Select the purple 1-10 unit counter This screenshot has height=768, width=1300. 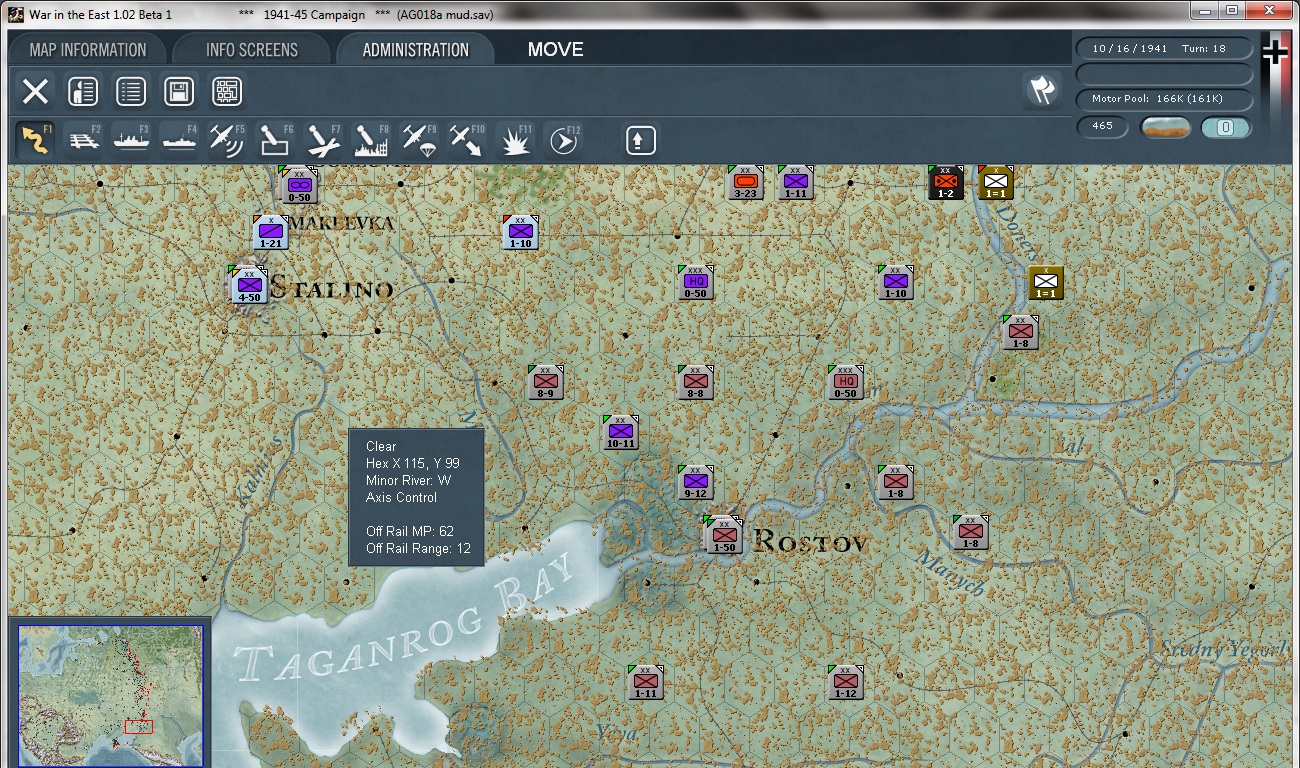pos(895,282)
